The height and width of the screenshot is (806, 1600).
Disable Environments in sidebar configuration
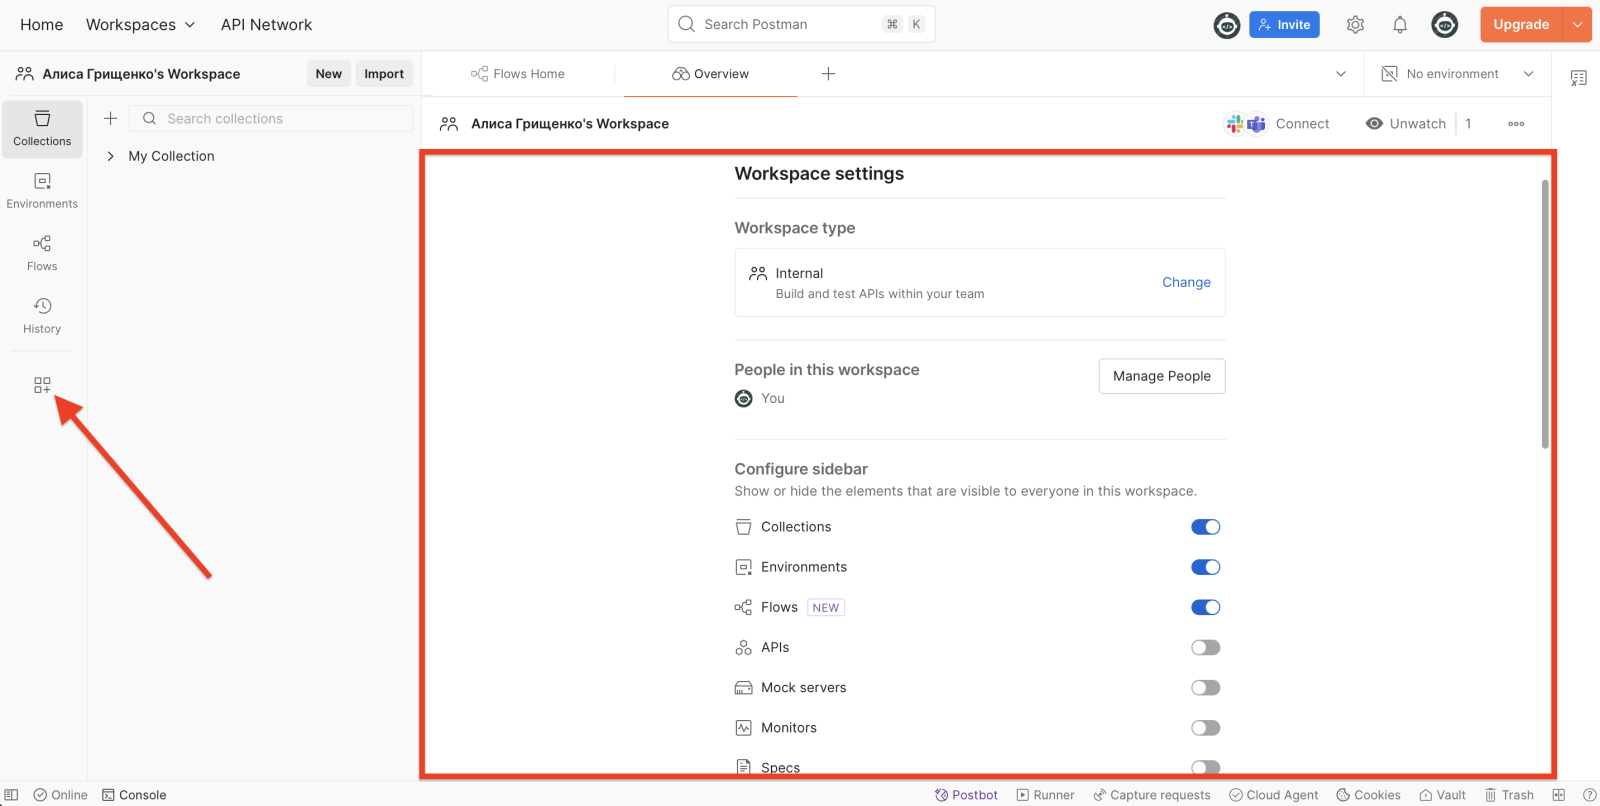pyautogui.click(x=1205, y=567)
